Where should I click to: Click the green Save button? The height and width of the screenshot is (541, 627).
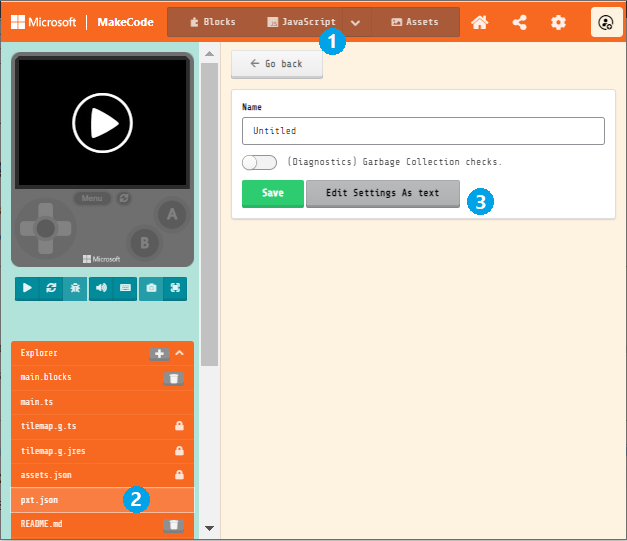tap(273, 193)
